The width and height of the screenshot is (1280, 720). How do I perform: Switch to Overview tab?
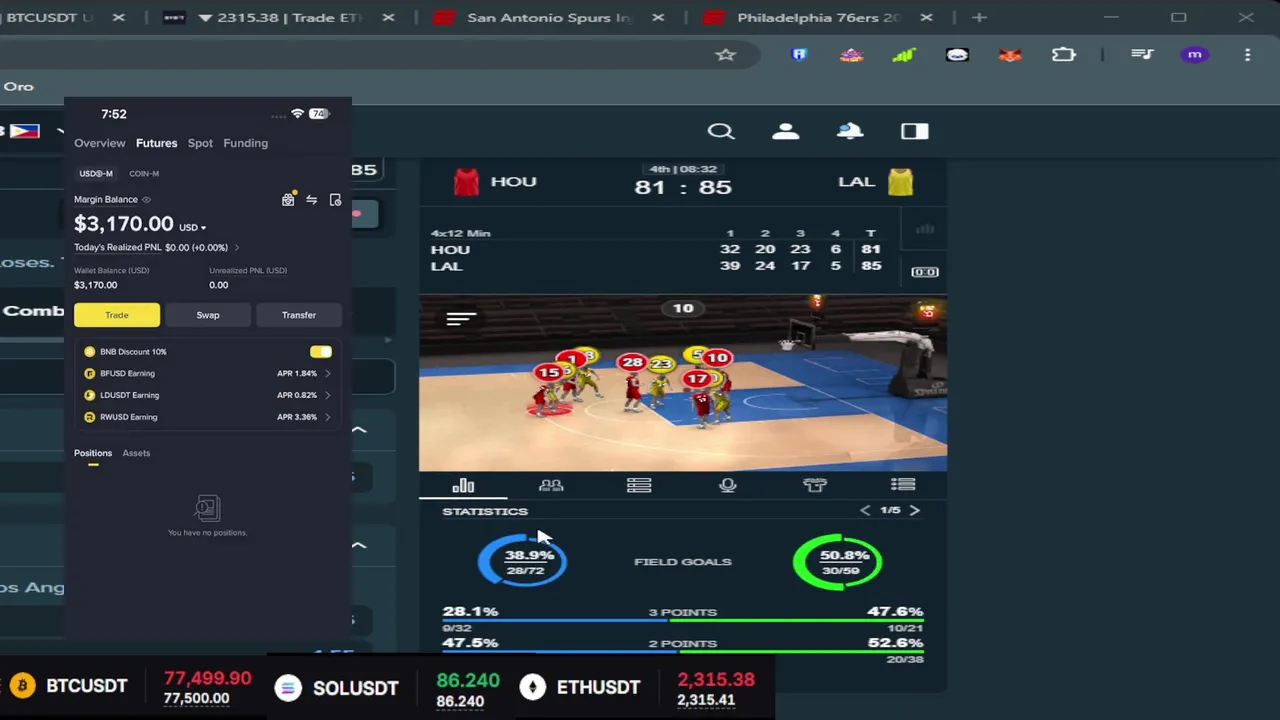pyautogui.click(x=100, y=143)
